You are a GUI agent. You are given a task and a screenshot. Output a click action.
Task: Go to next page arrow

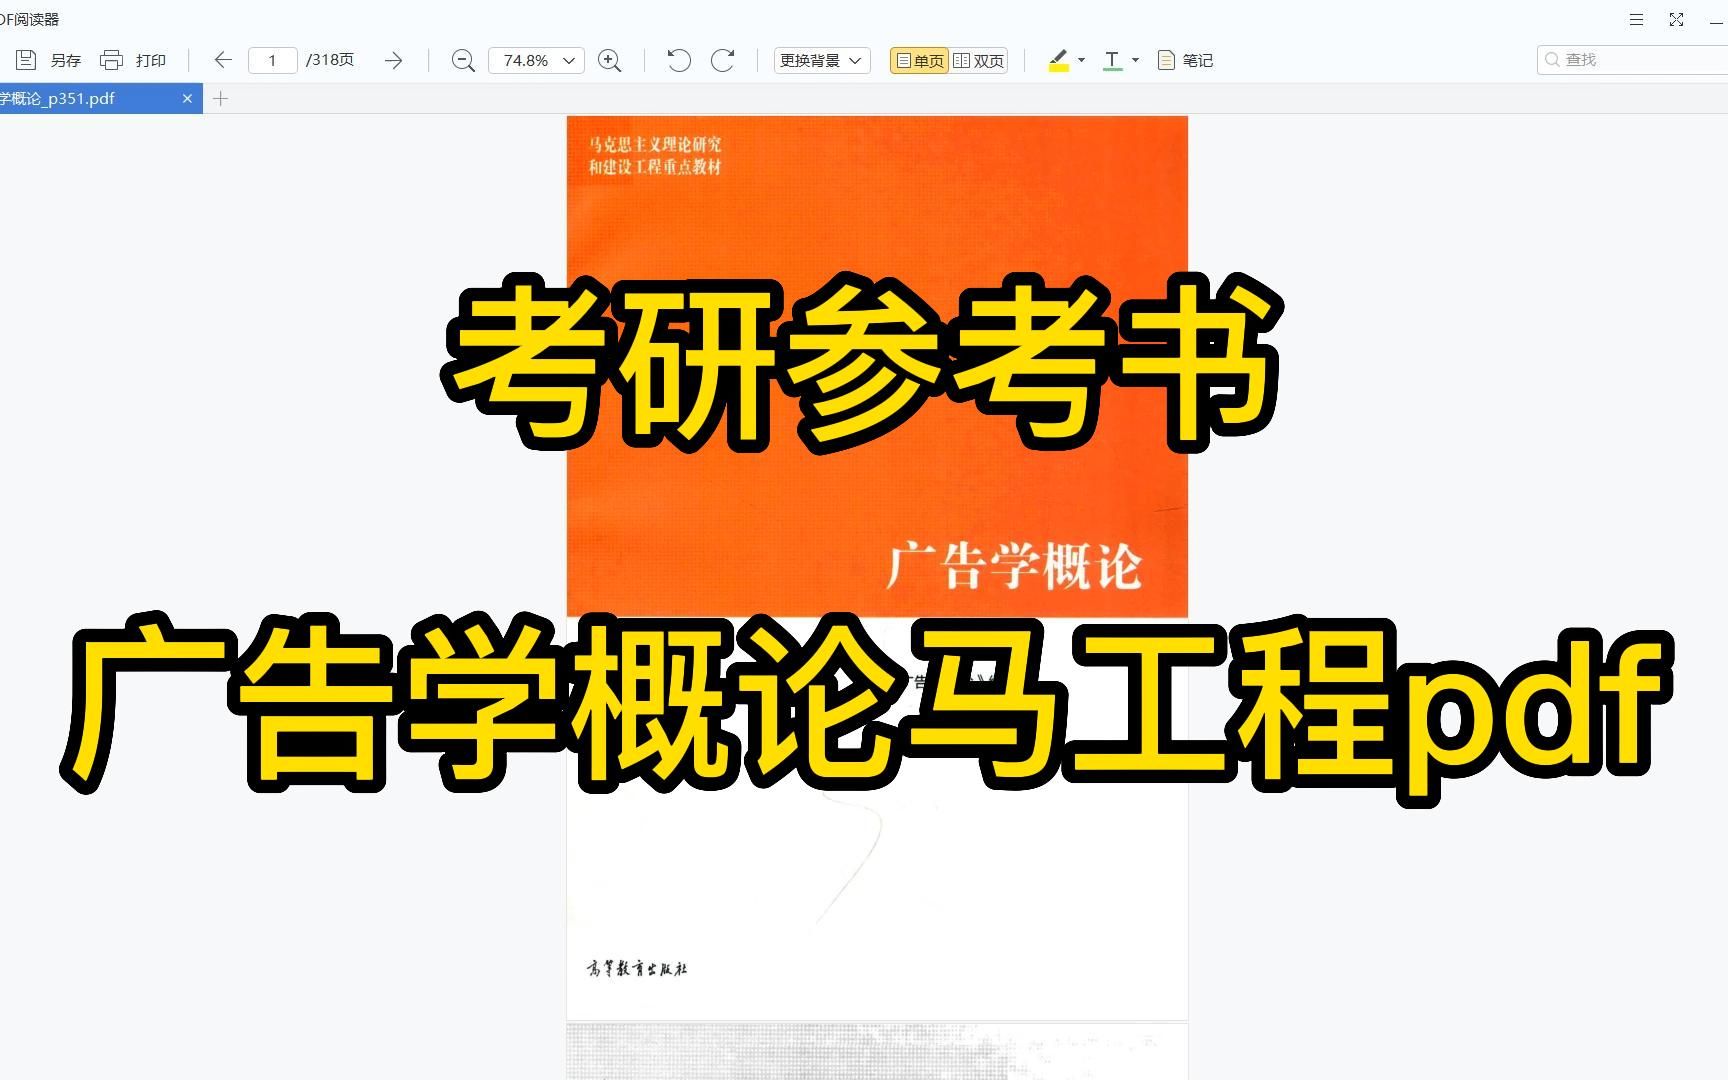coord(394,60)
